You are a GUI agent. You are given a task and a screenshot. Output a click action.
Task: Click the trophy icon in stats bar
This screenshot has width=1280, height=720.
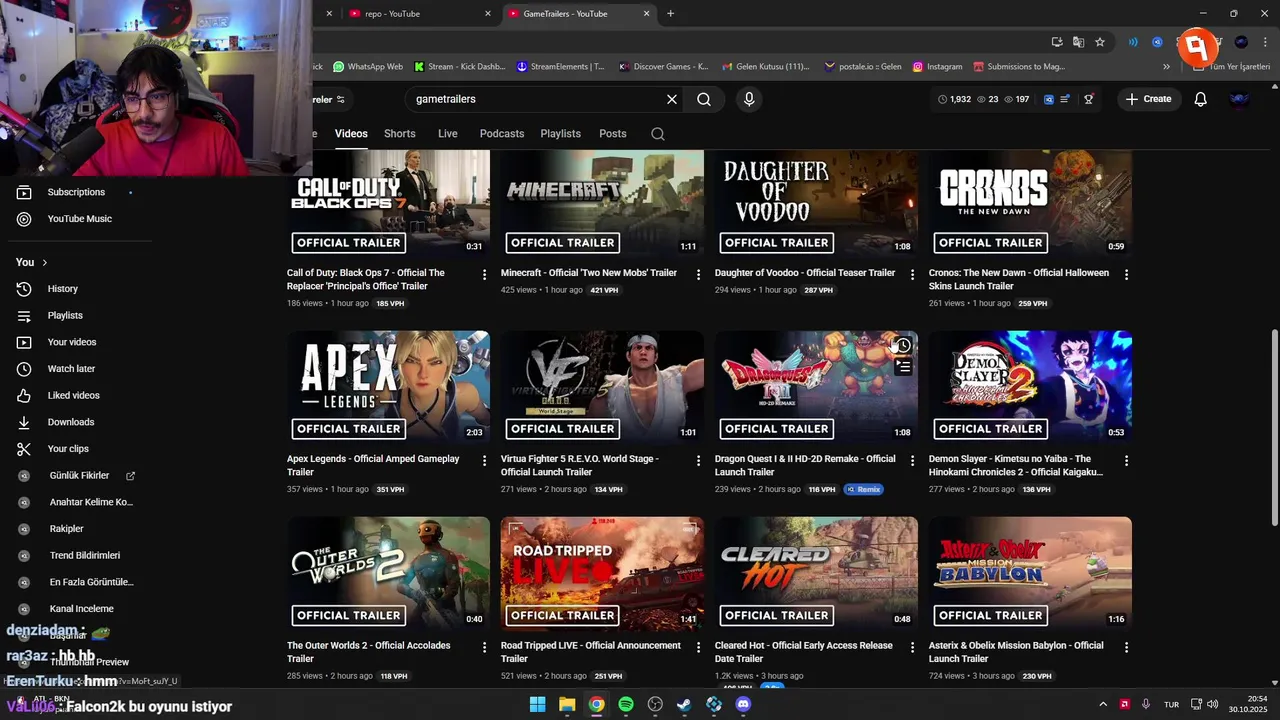pos(1088,99)
